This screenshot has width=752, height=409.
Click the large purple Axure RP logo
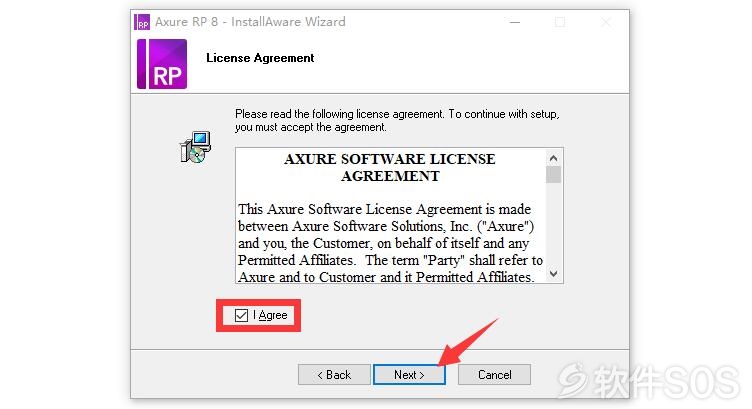tap(162, 64)
